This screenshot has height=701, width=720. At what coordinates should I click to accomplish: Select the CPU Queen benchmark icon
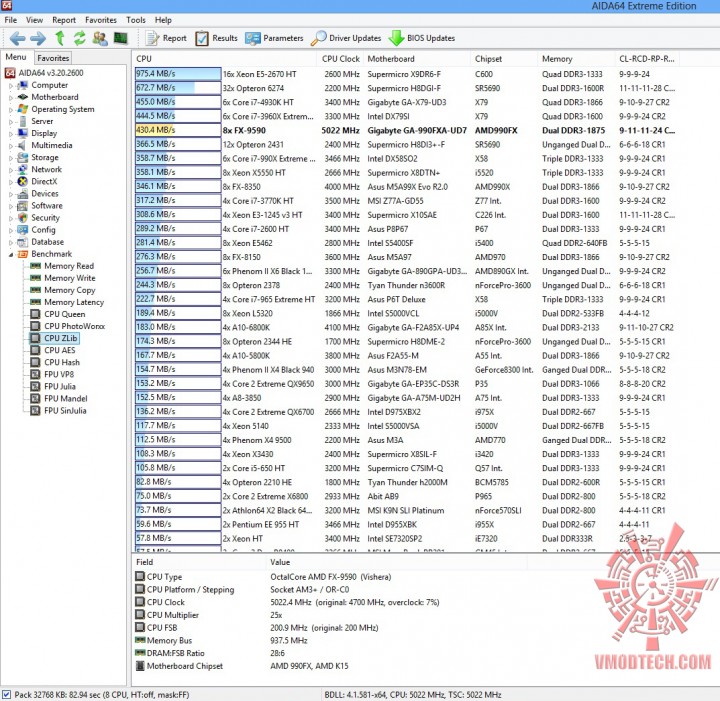click(x=35, y=314)
